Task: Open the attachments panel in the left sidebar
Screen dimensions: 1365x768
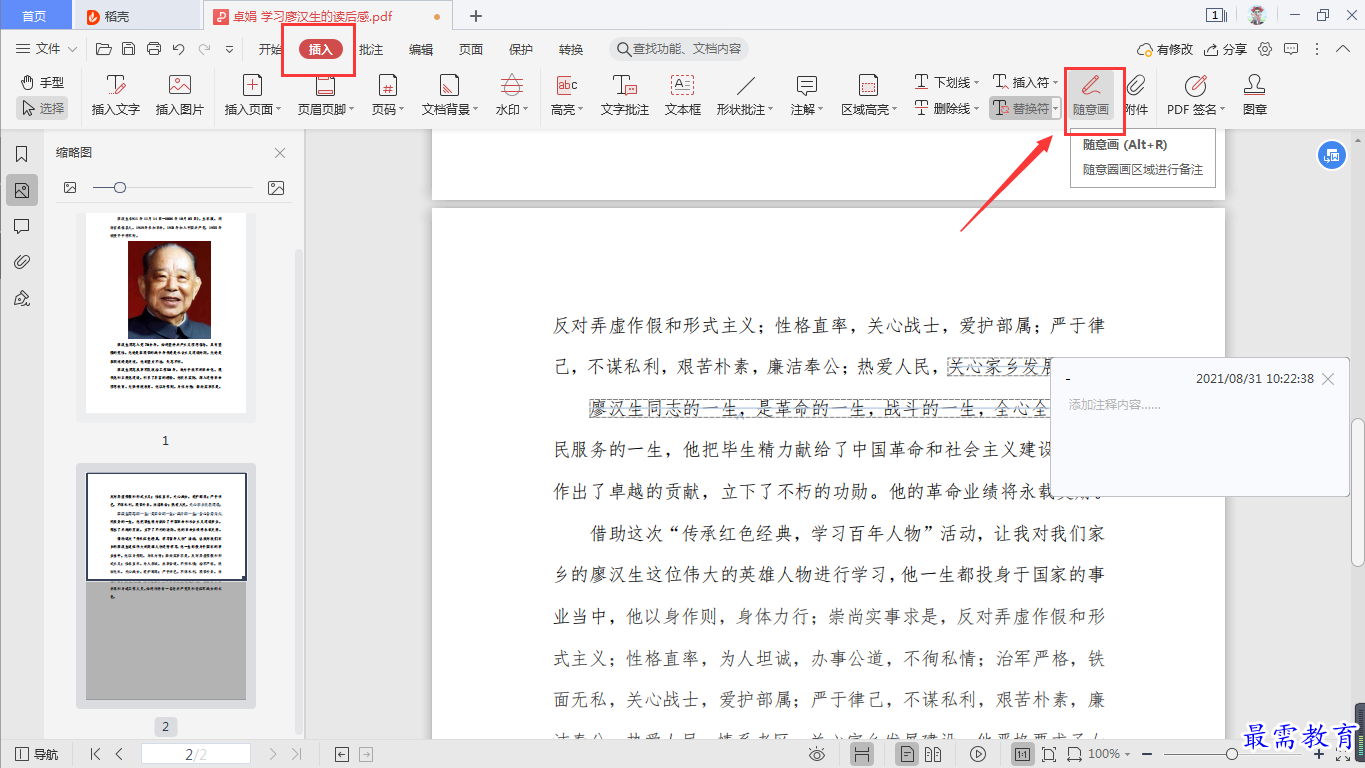Action: coord(21,262)
